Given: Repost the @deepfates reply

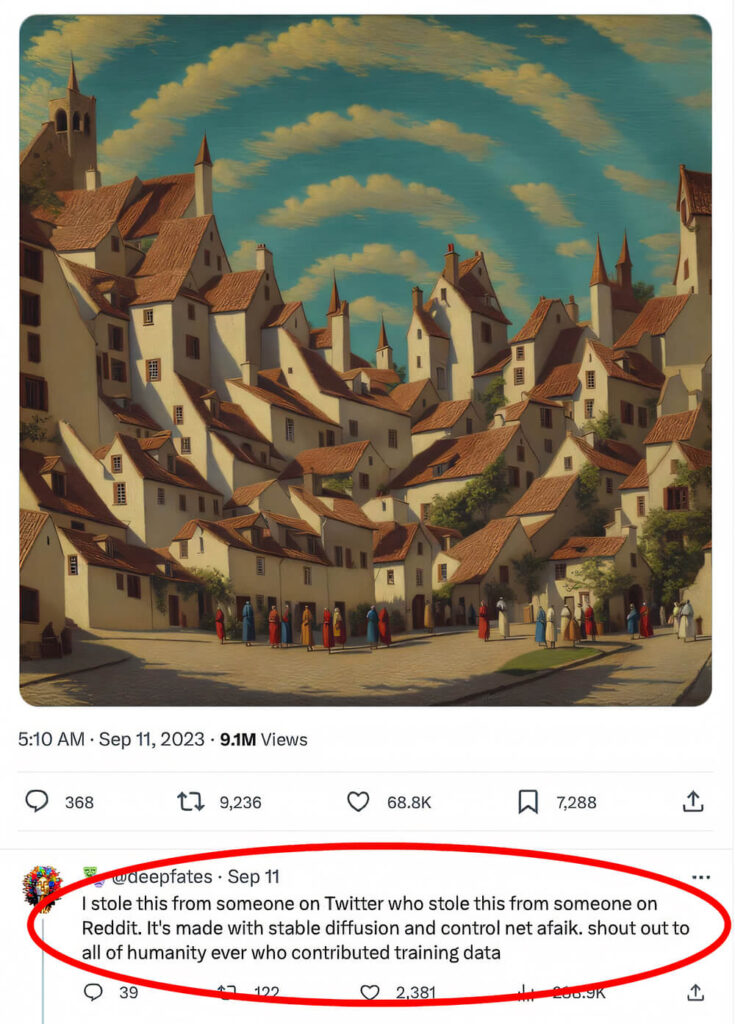Looking at the screenshot, I should tap(228, 992).
